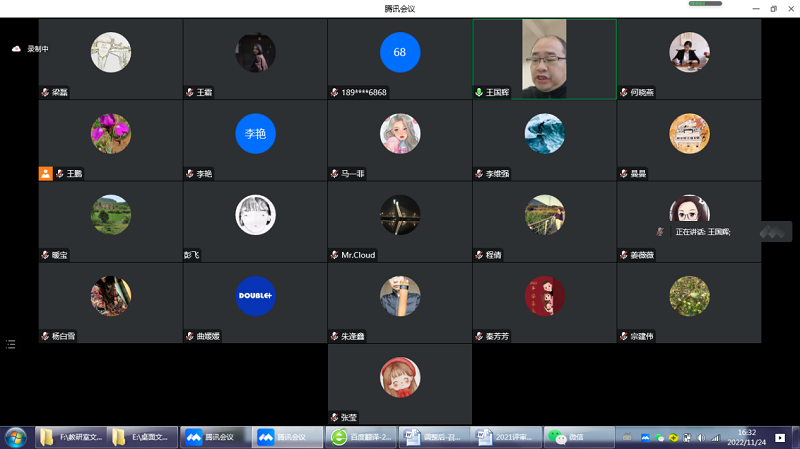
Task: Click muted microphone icon next to 梁磊
Action: tap(45, 92)
